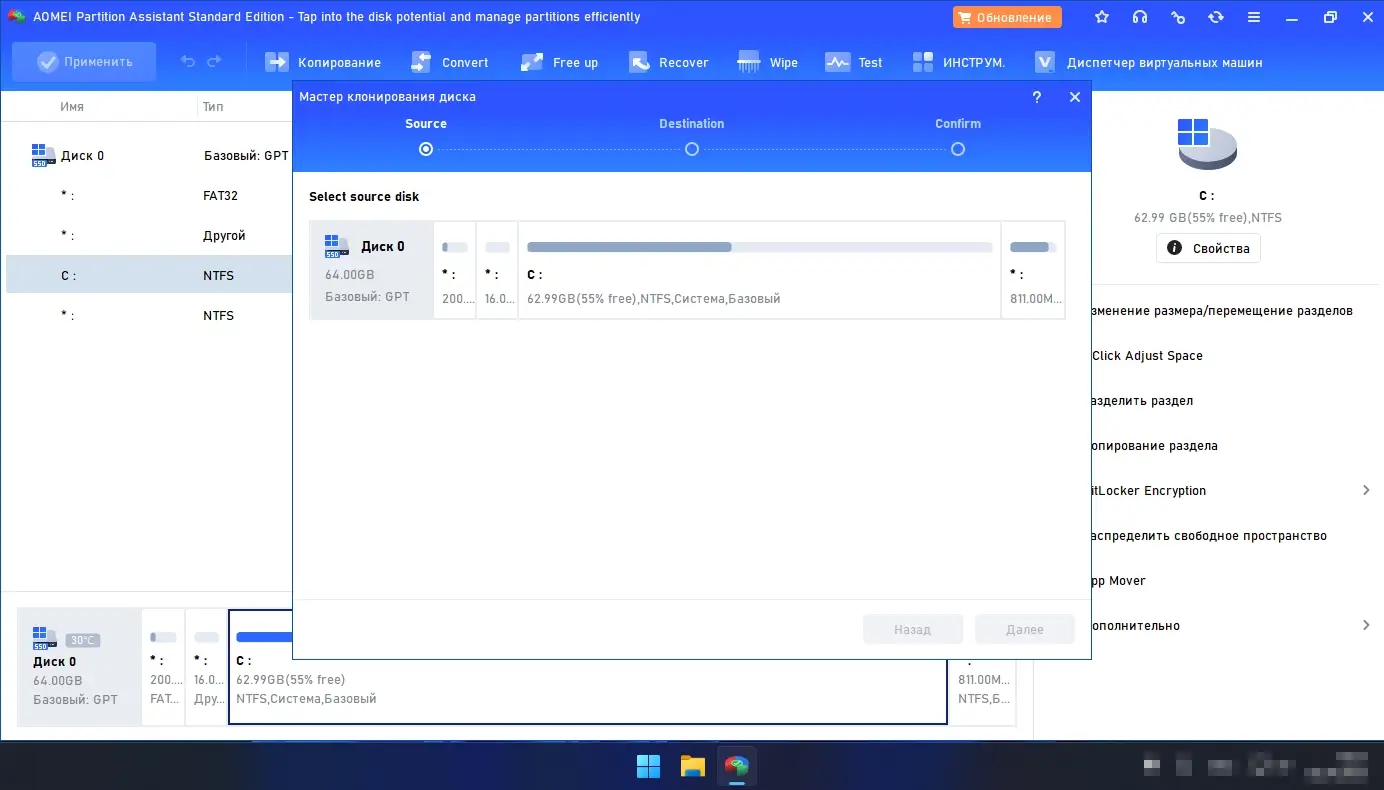Choose allocate free space option

(x=1209, y=536)
